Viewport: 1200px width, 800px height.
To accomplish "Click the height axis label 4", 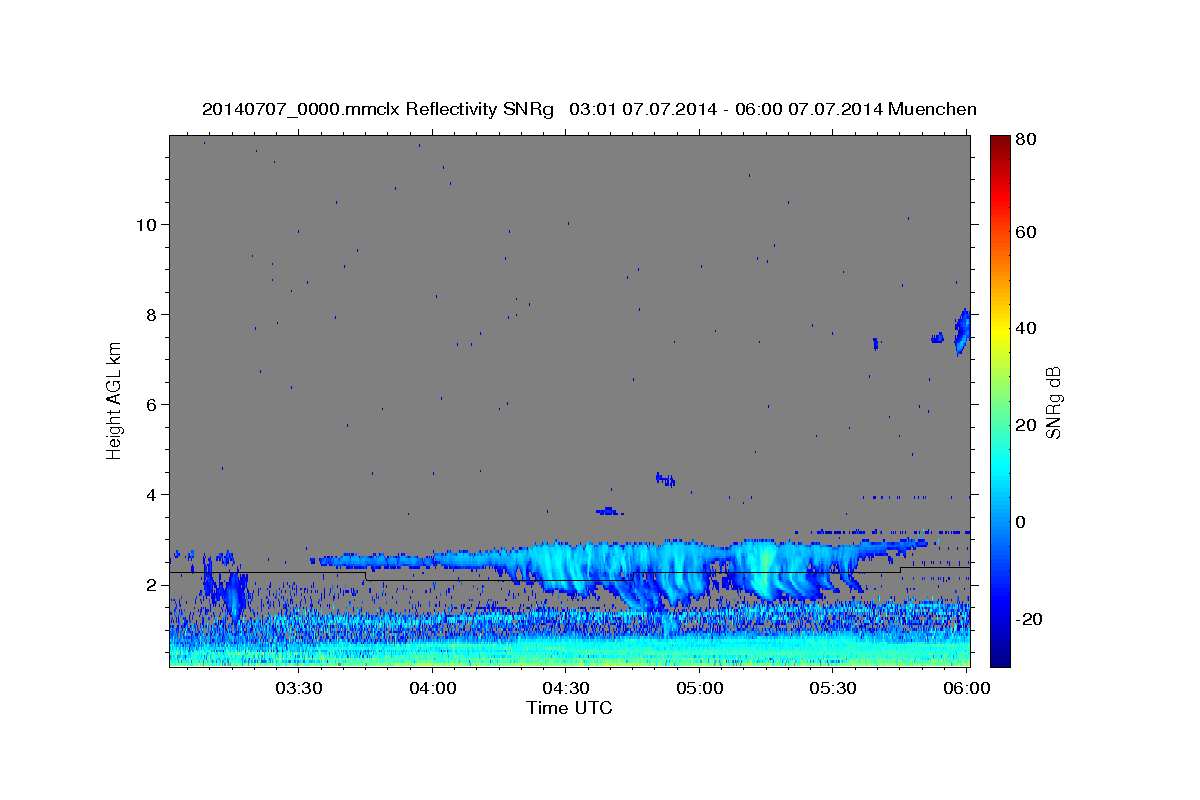I will coord(151,494).
